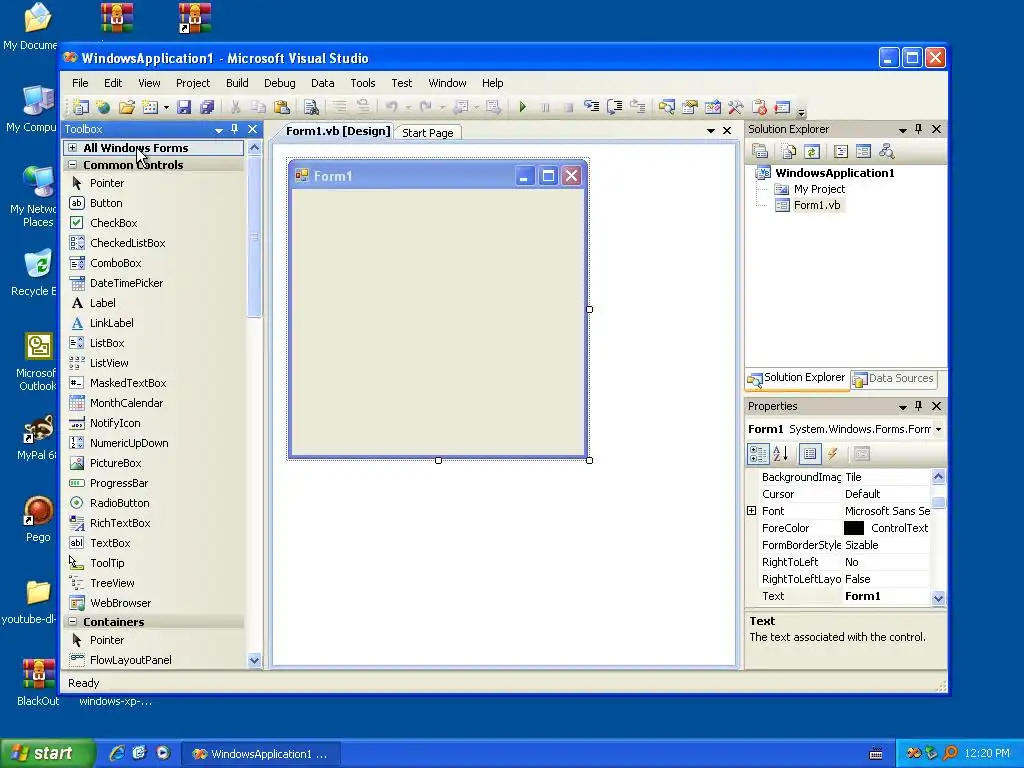This screenshot has height=768, width=1024.
Task: Switch to the Data Sources tab
Action: (893, 378)
